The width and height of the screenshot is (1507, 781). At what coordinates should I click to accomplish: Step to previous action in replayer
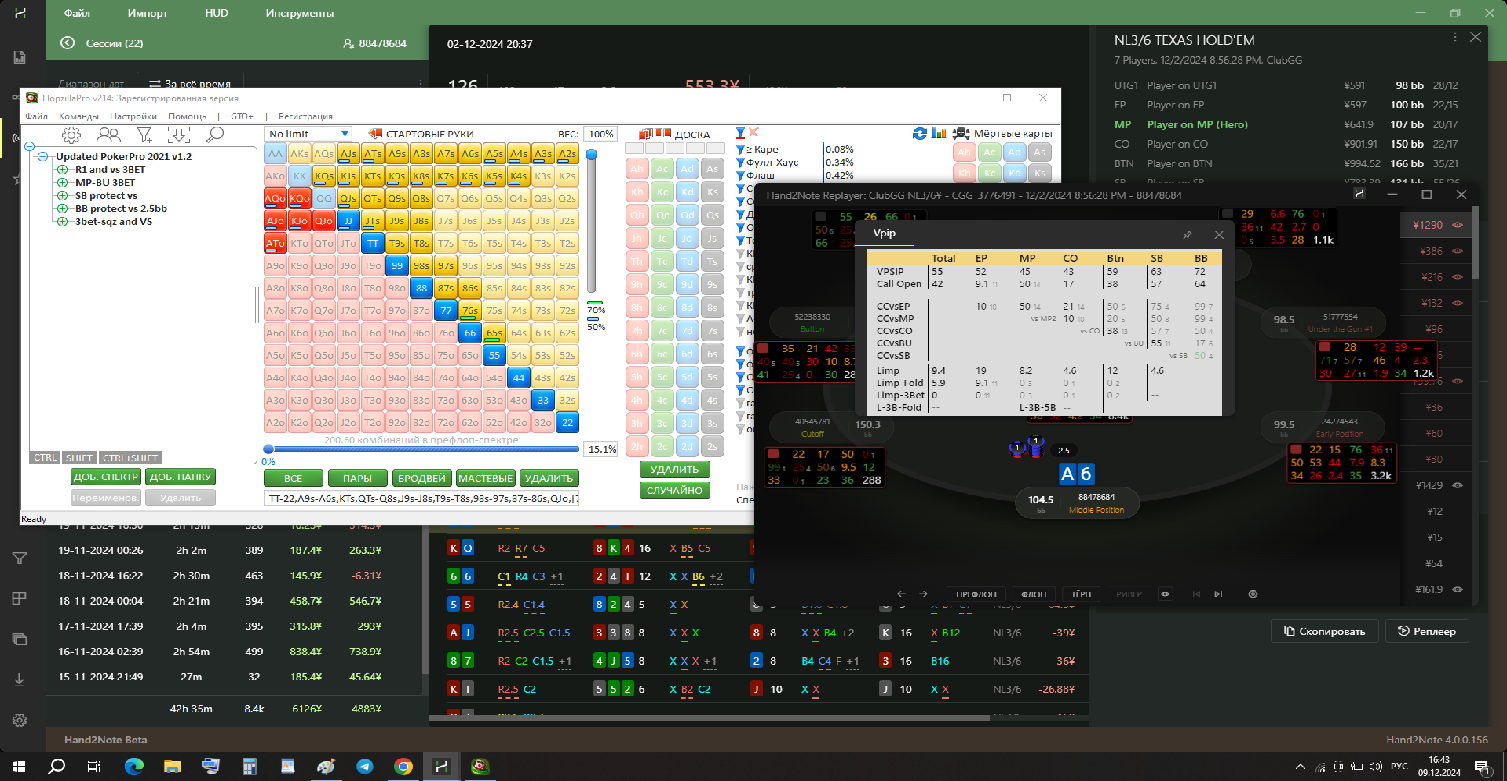click(x=902, y=594)
